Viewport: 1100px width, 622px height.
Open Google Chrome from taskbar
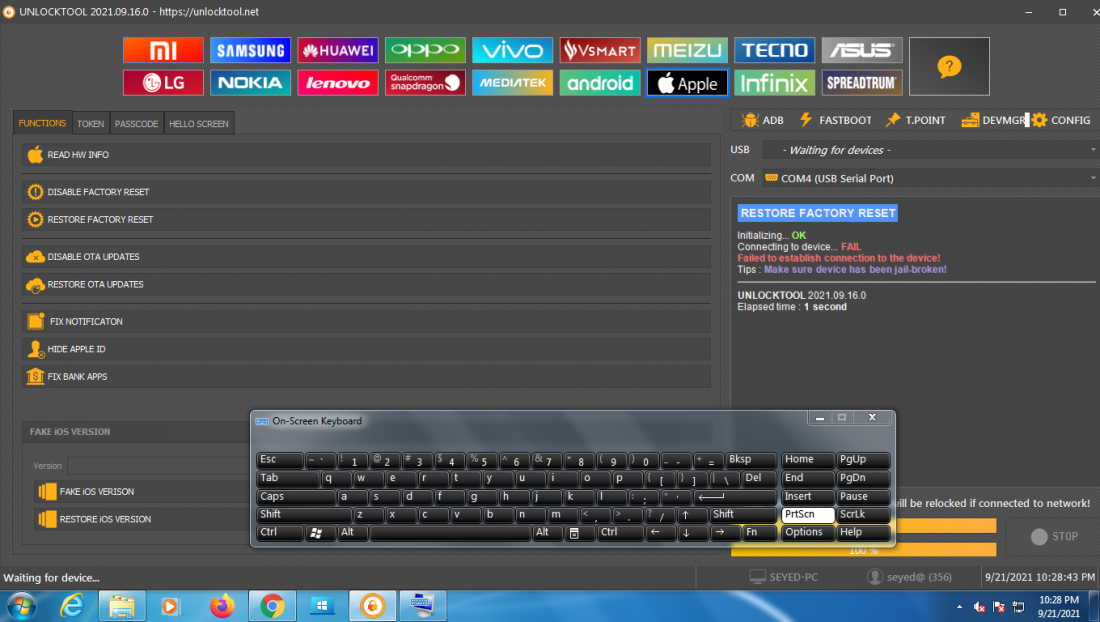click(272, 606)
